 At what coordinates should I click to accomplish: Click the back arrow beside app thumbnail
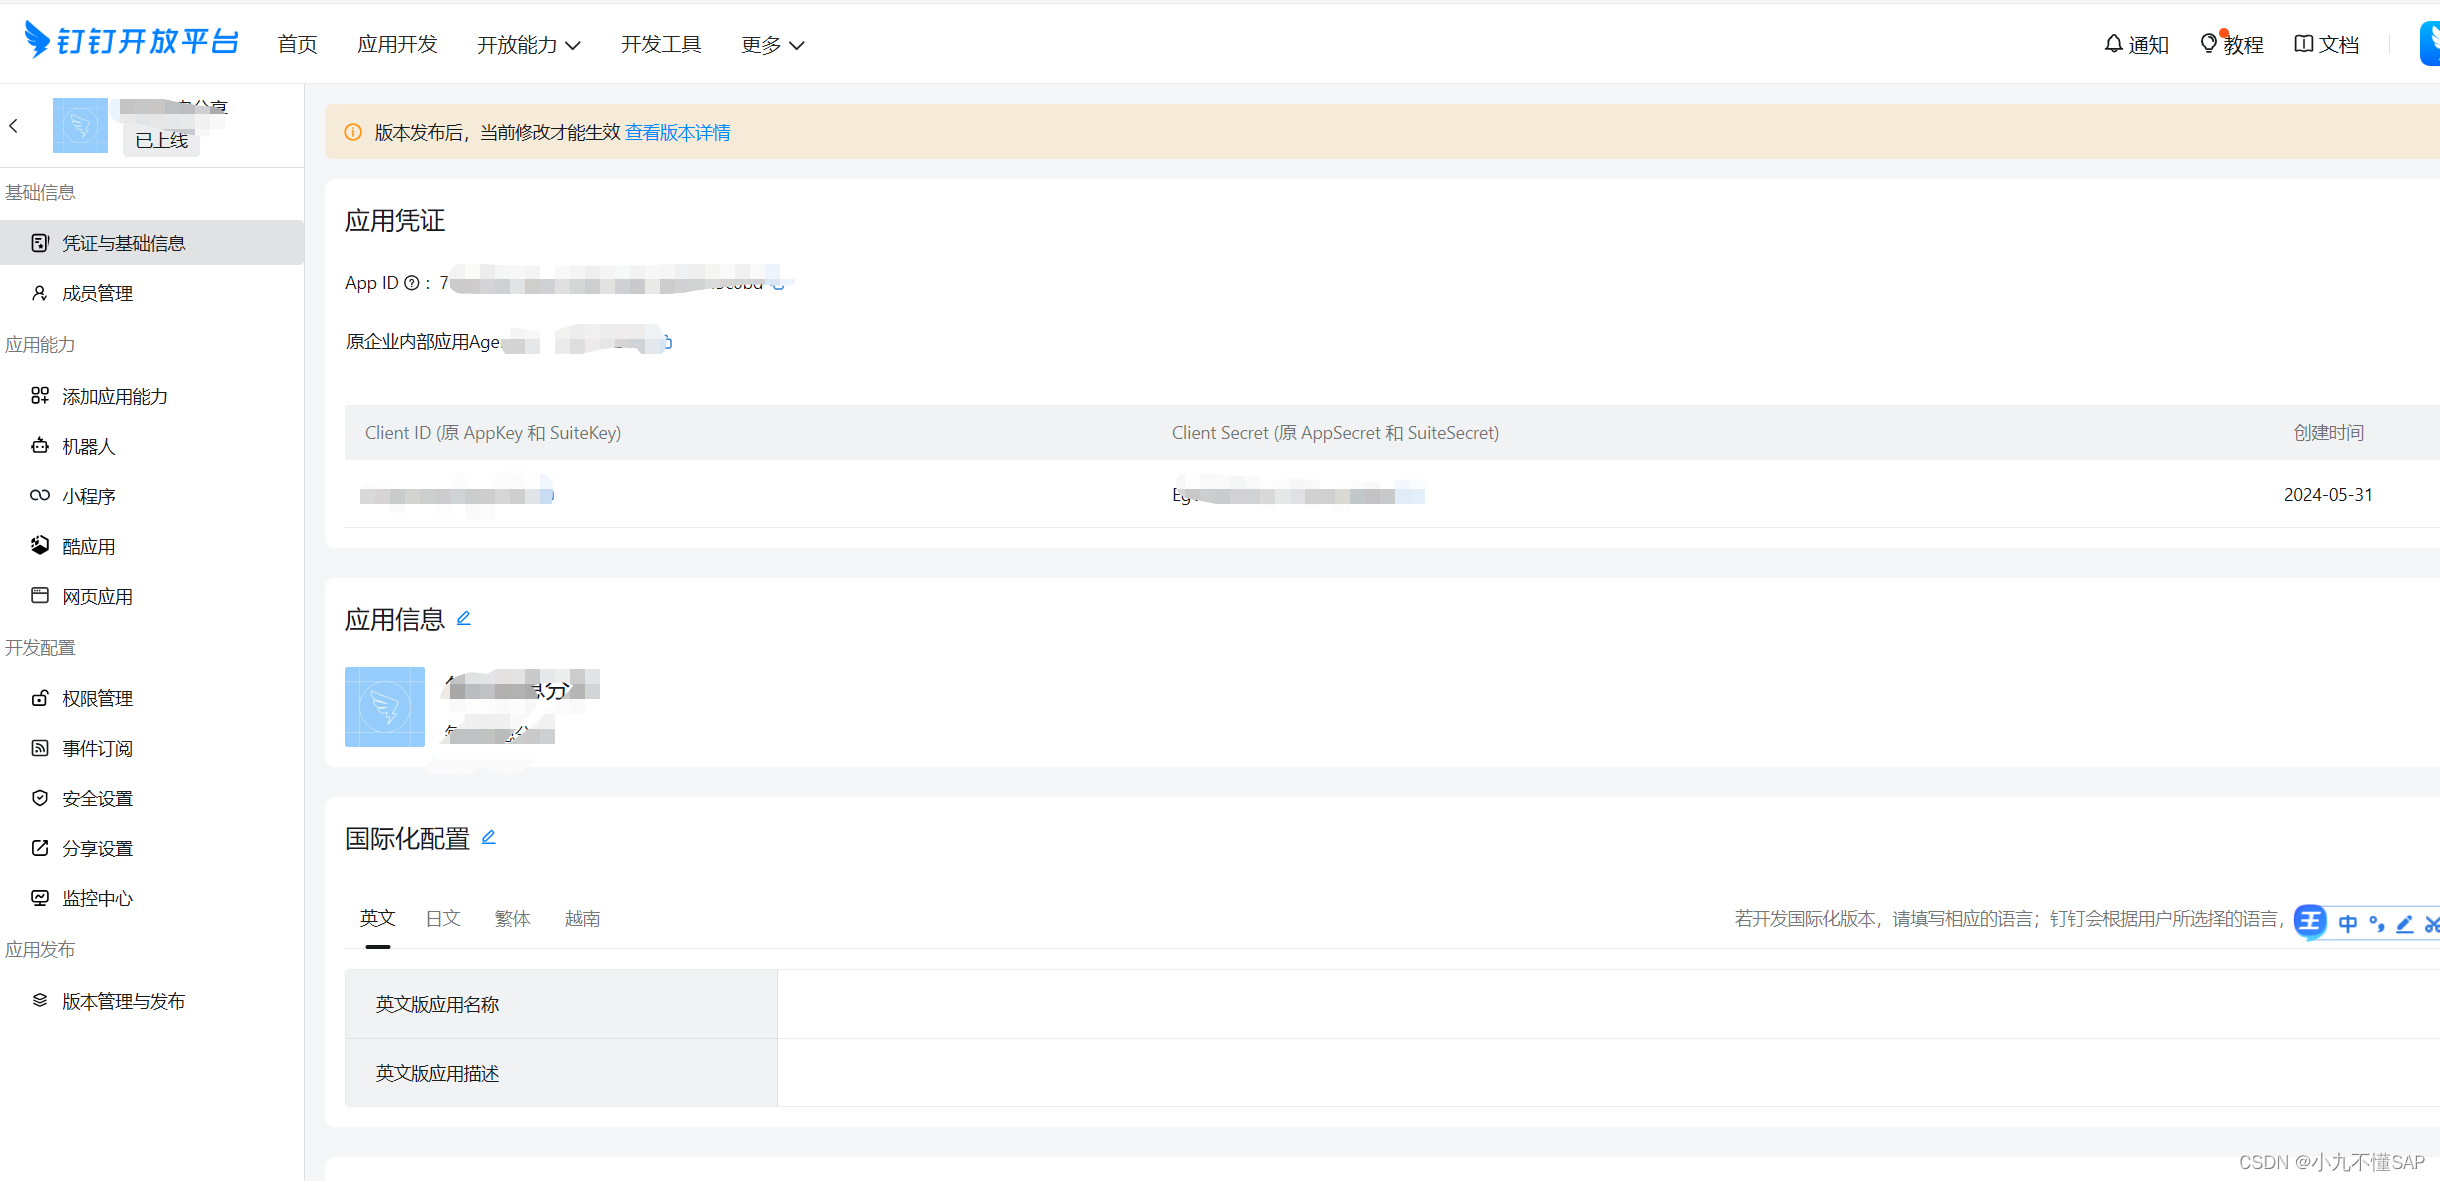(x=14, y=126)
